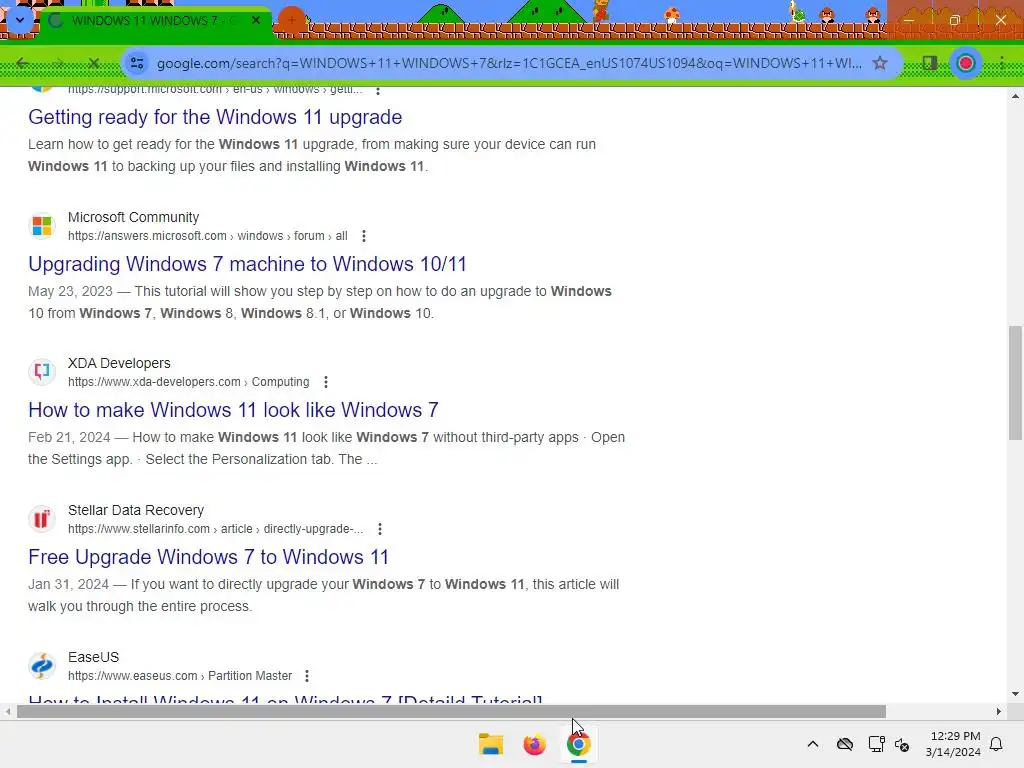The width and height of the screenshot is (1024, 768).
Task: Open muted volume tray icon
Action: (x=903, y=744)
